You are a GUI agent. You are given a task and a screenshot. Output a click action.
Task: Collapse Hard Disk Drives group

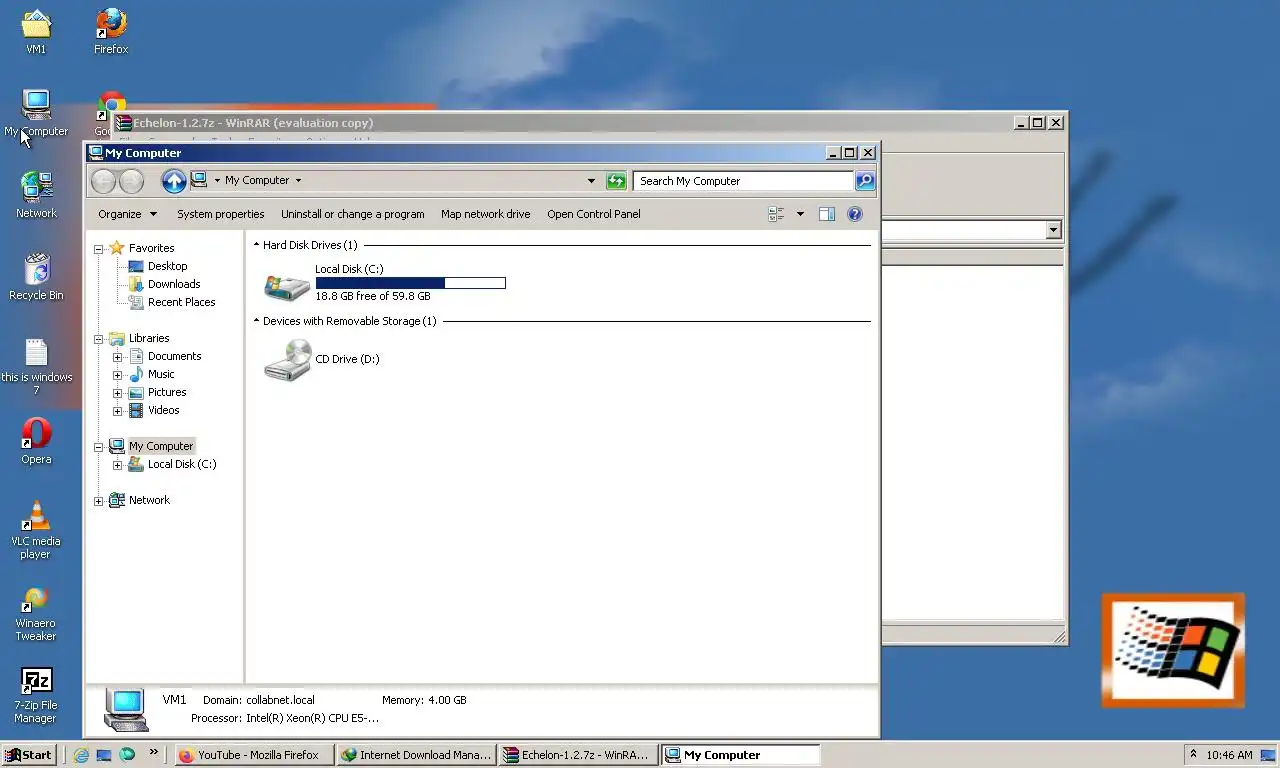pyautogui.click(x=256, y=245)
